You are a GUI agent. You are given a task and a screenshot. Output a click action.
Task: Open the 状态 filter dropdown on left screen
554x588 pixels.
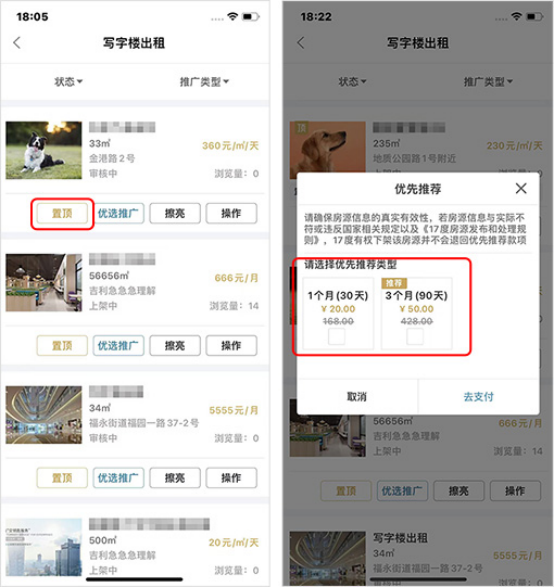click(x=68, y=81)
